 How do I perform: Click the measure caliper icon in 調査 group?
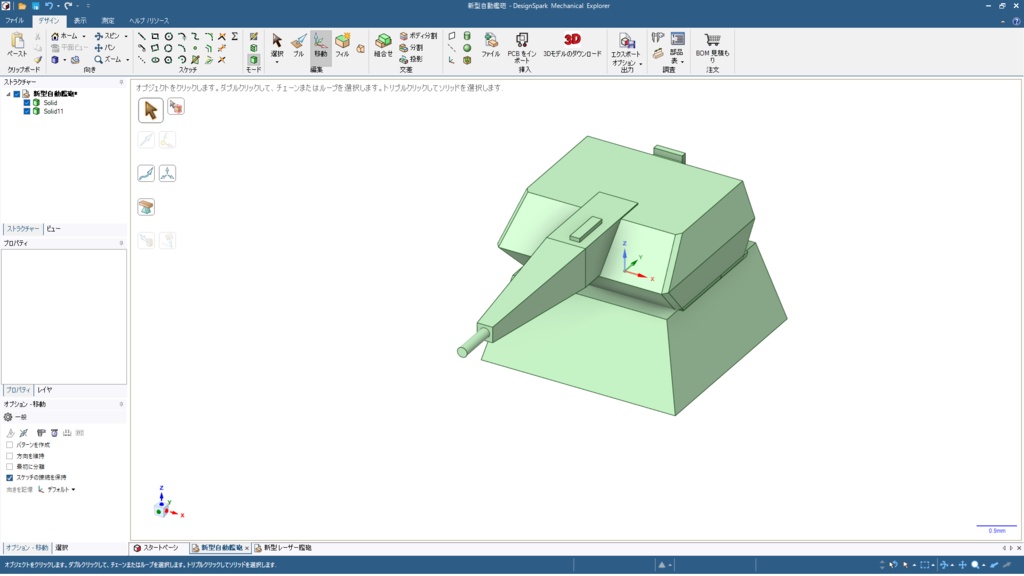click(x=658, y=38)
